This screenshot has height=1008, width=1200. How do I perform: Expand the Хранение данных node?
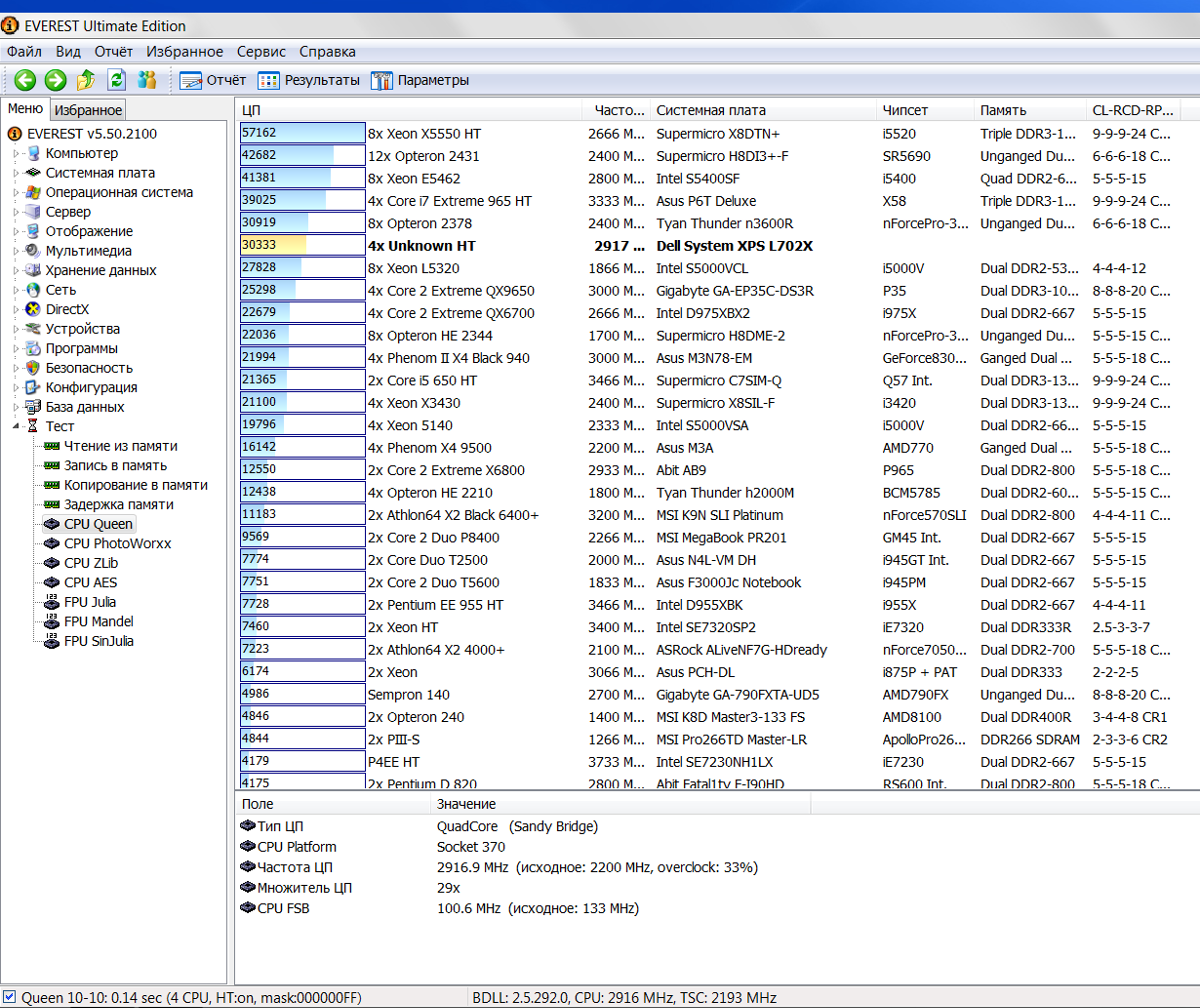16,270
